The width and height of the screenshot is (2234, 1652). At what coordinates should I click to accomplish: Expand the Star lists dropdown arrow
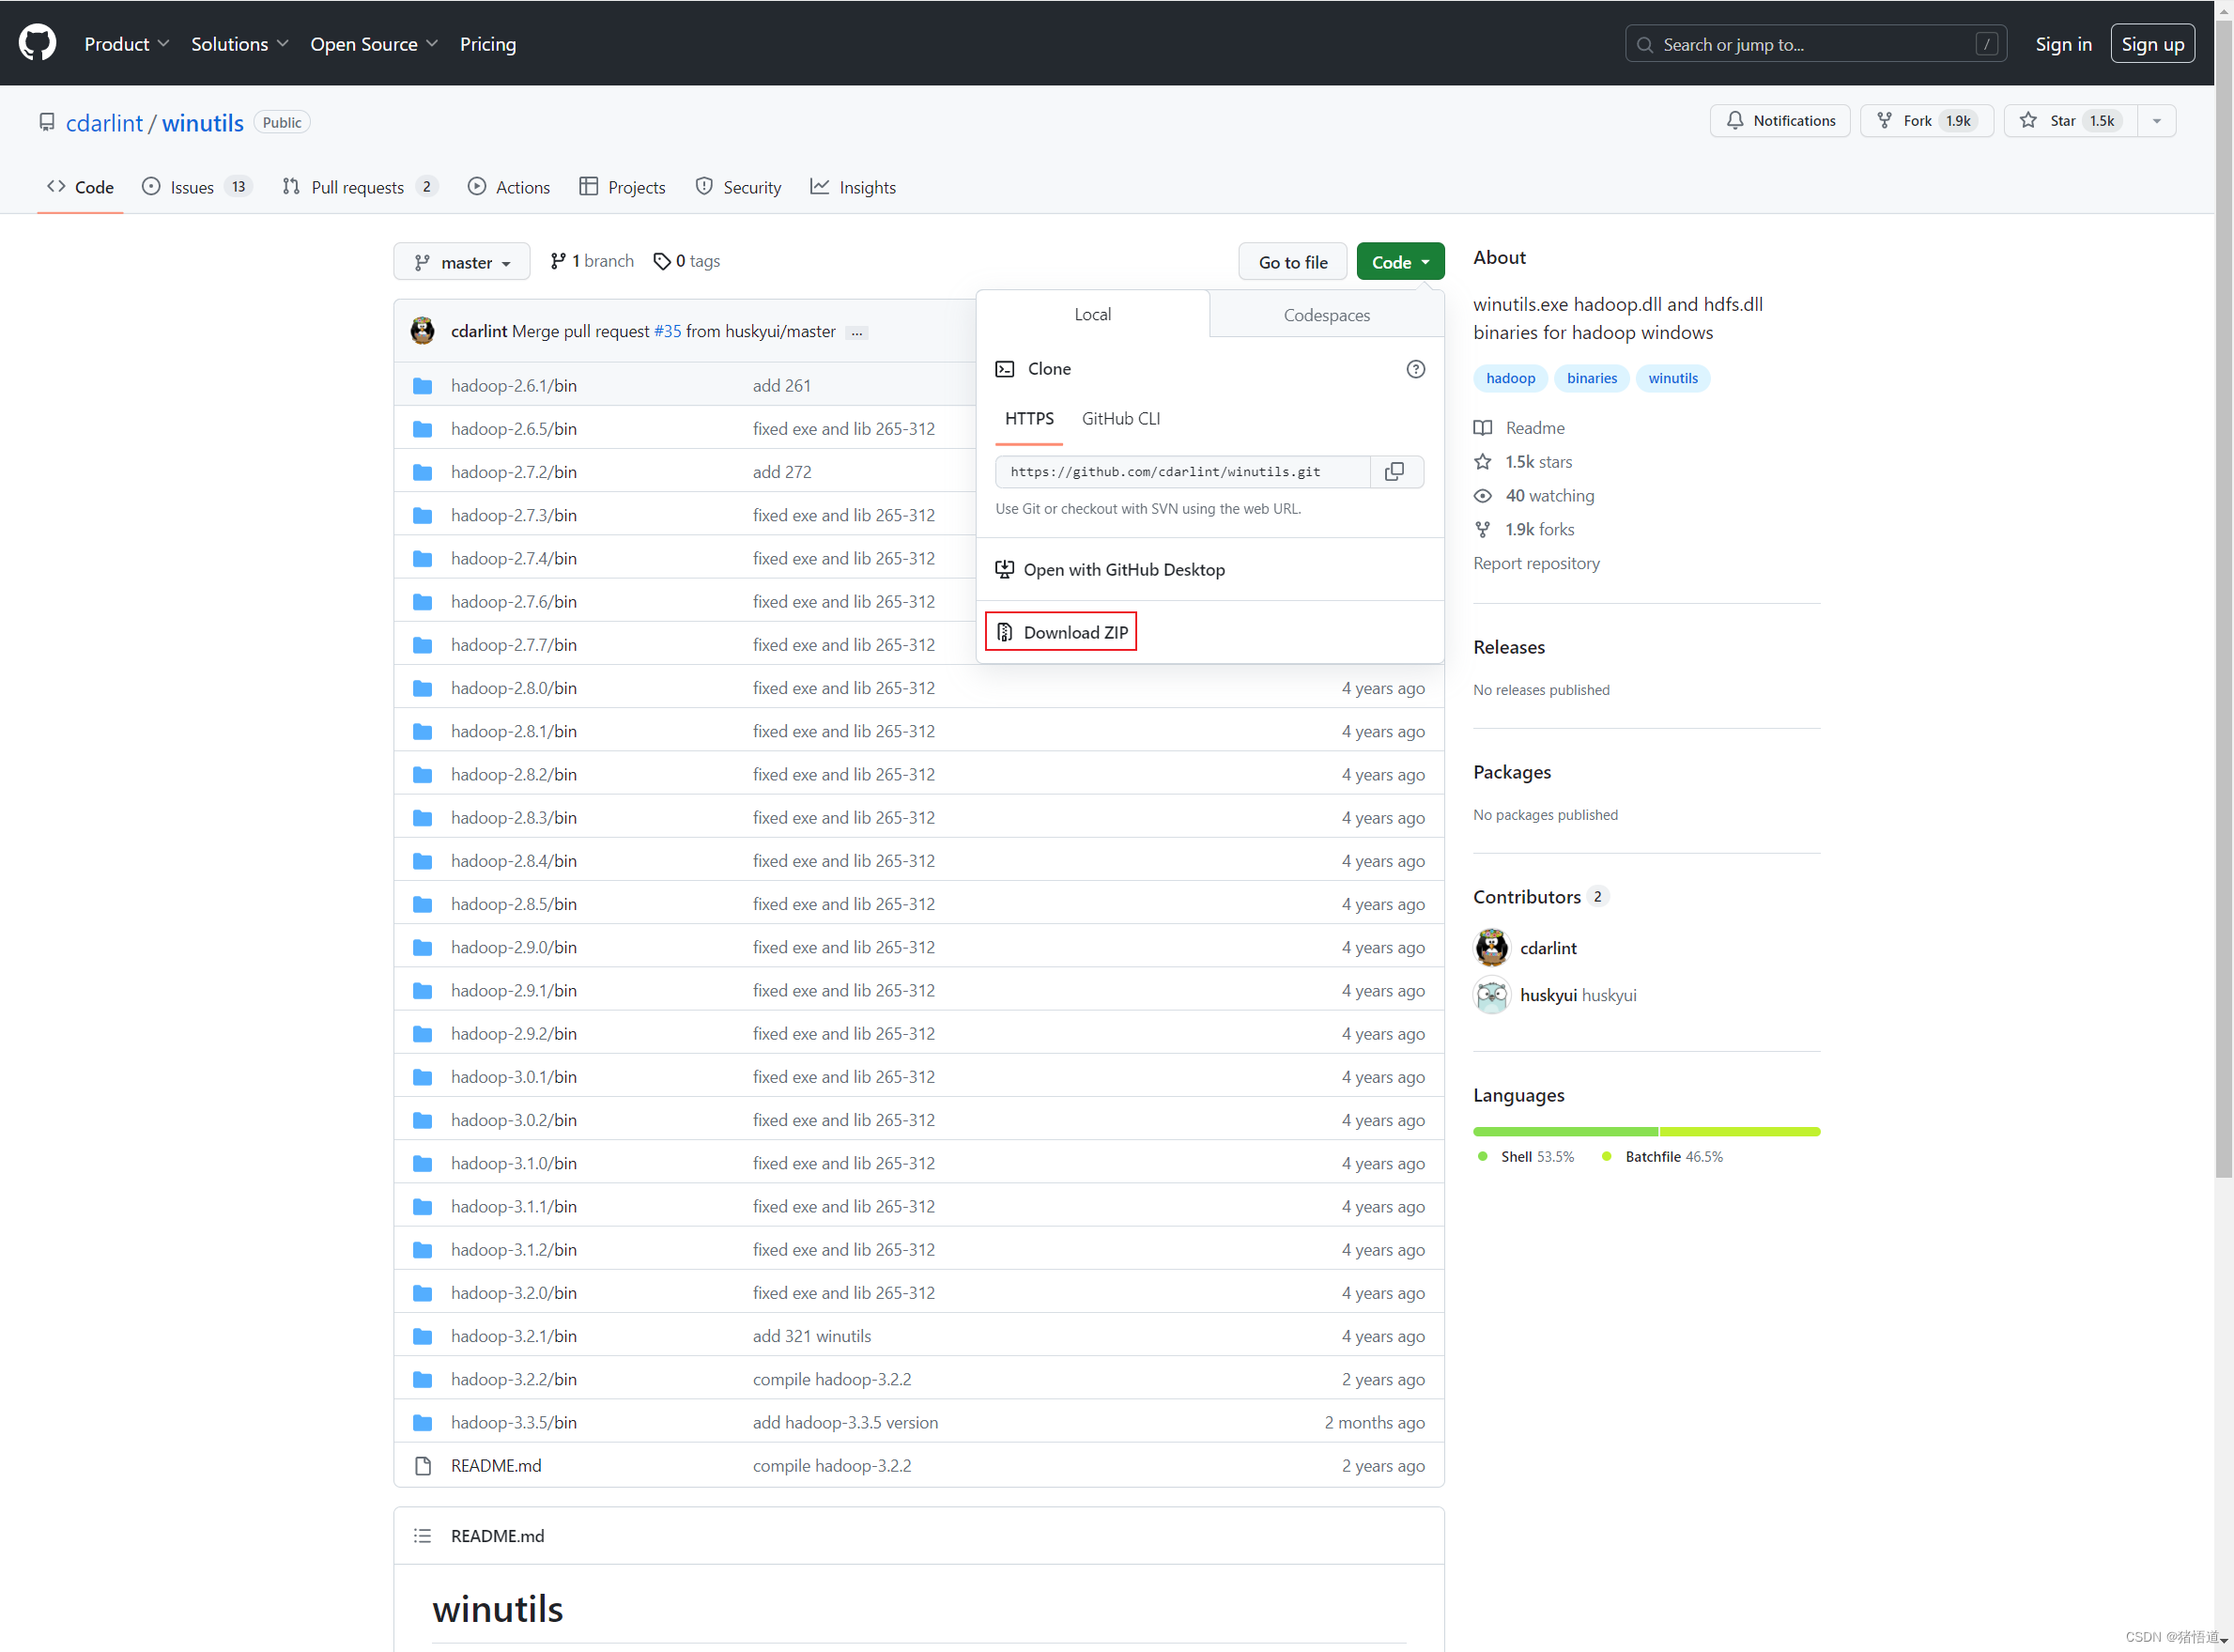tap(2156, 121)
